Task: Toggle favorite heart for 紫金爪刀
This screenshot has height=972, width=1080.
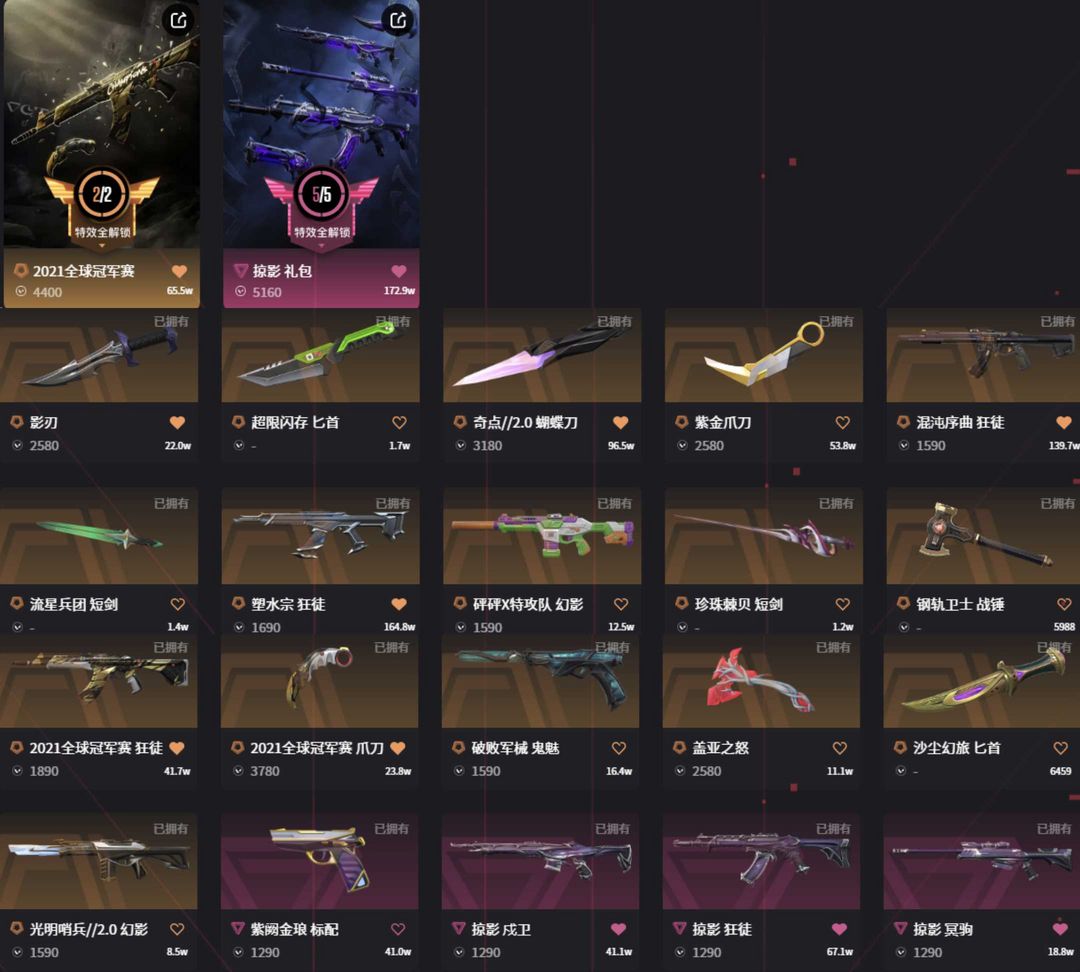Action: (842, 422)
